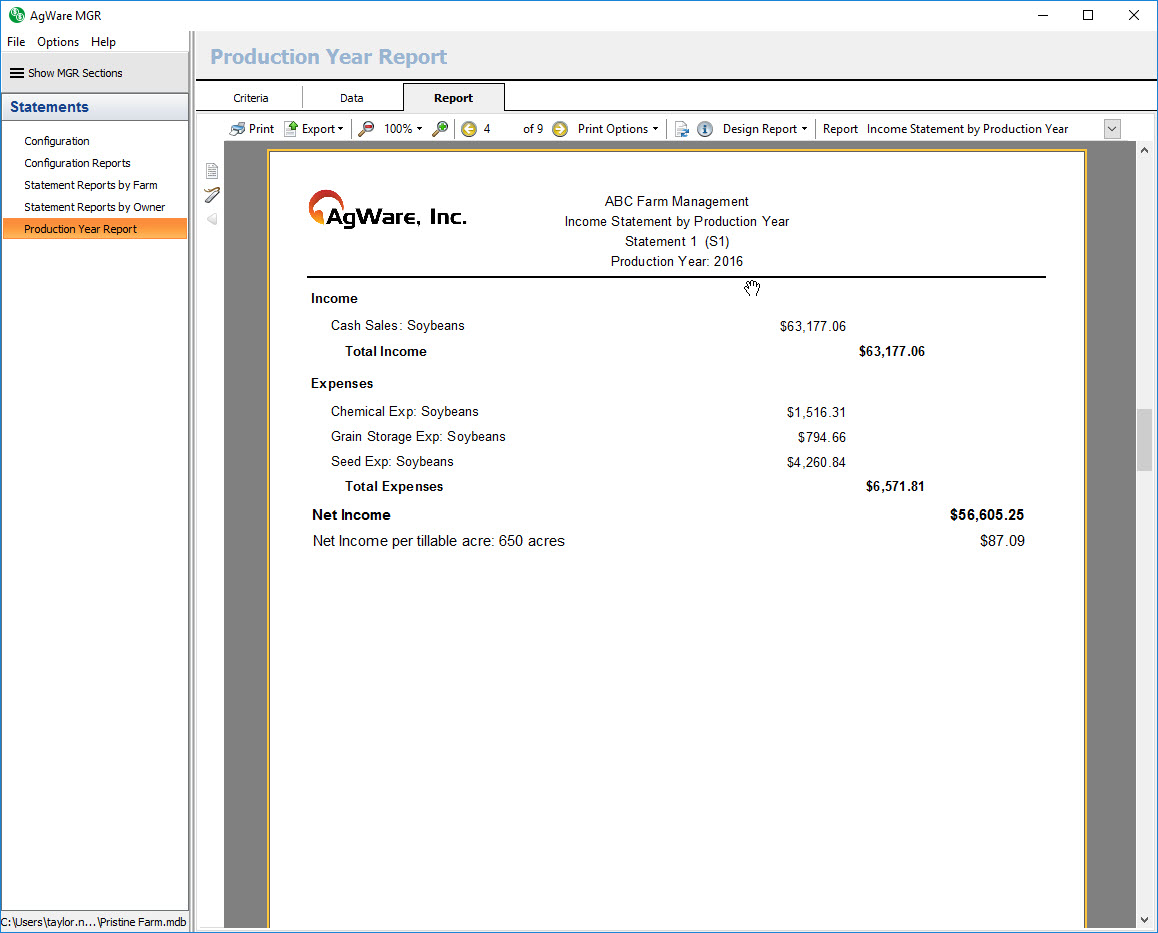Click the Print icon in the report toolbar

coord(238,129)
